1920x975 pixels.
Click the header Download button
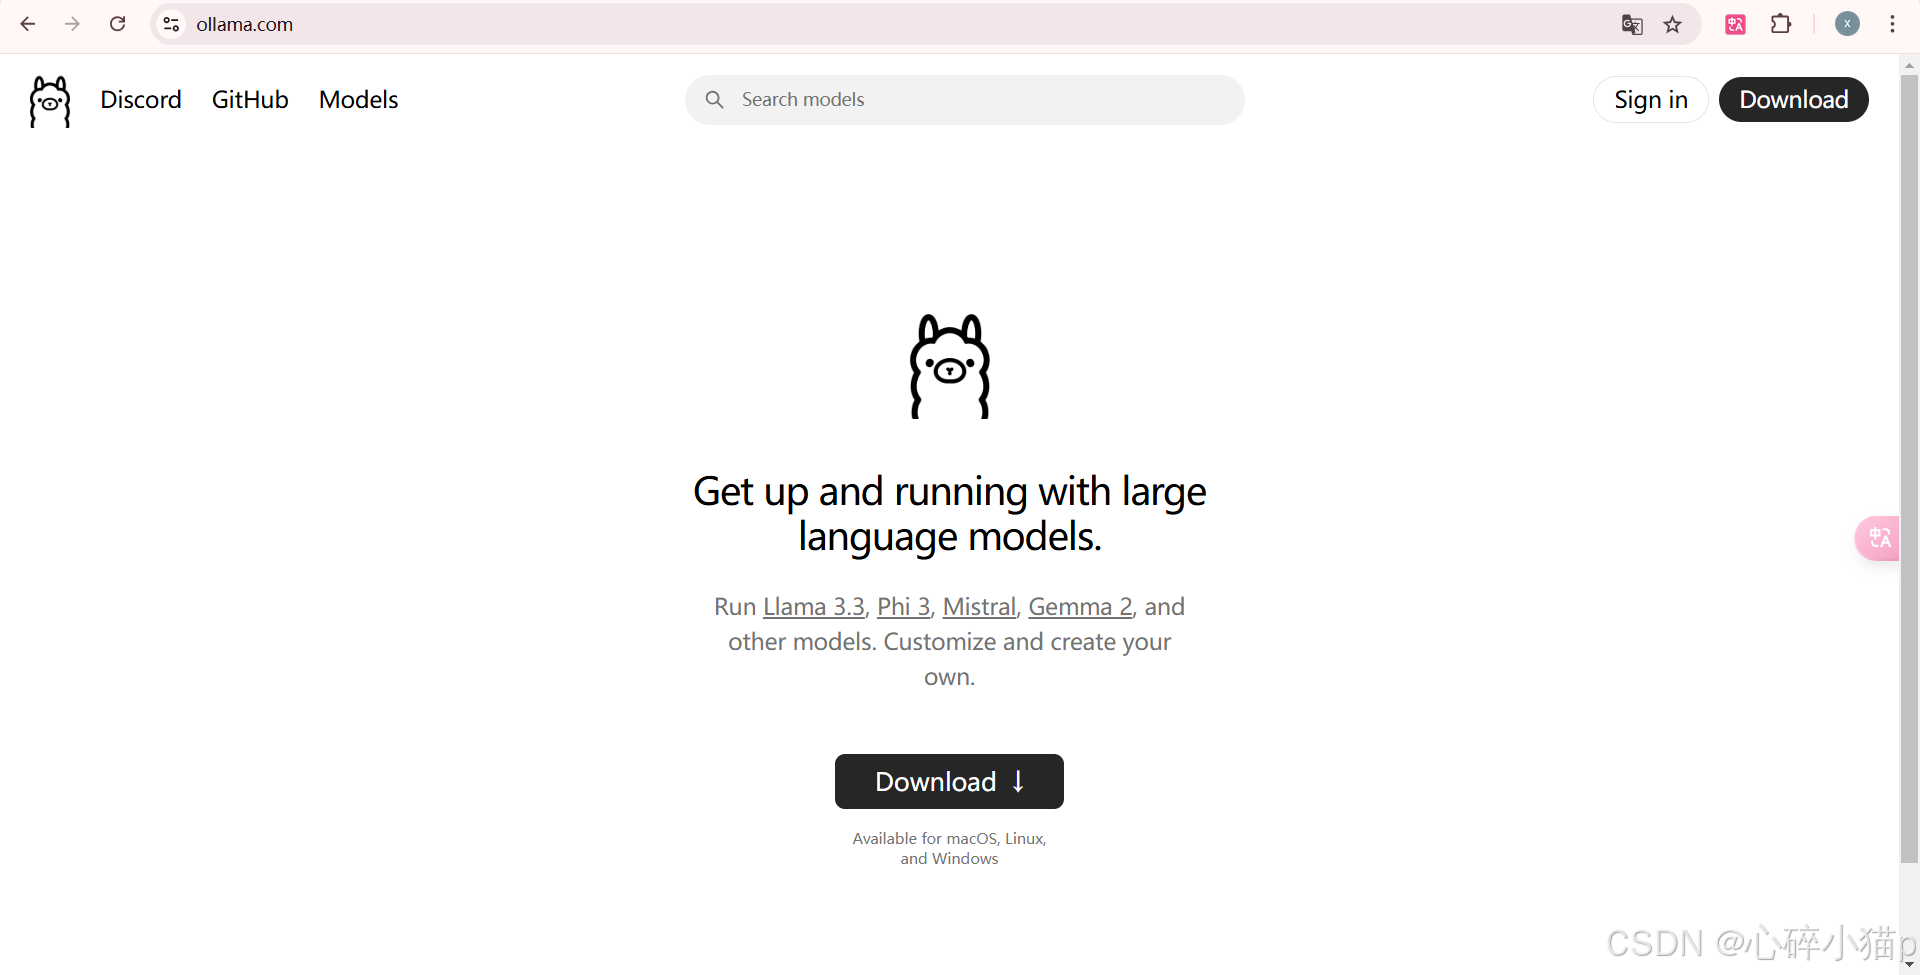pos(1794,100)
